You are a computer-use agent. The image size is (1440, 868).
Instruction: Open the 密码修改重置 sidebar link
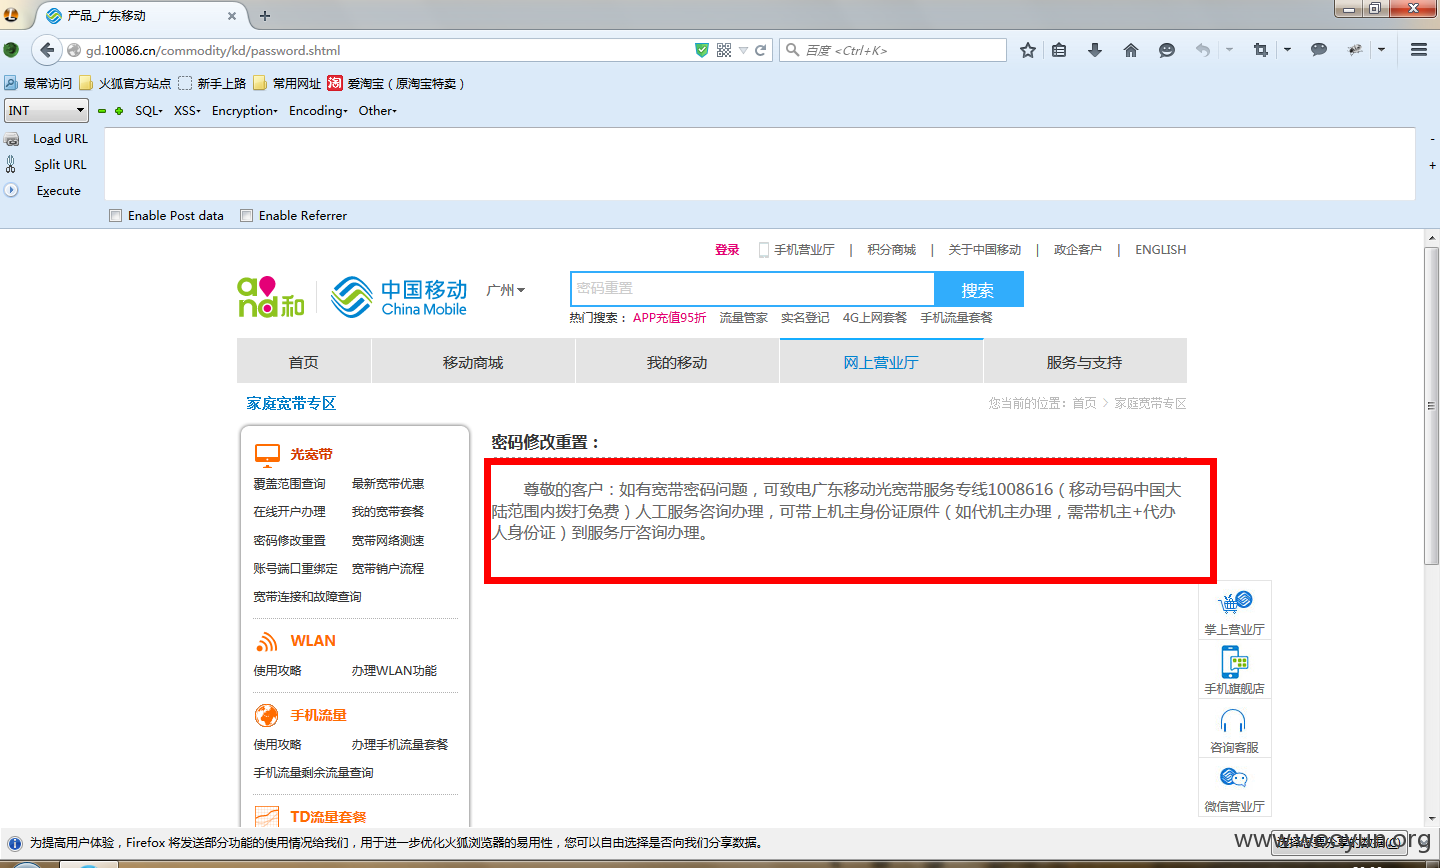click(289, 540)
